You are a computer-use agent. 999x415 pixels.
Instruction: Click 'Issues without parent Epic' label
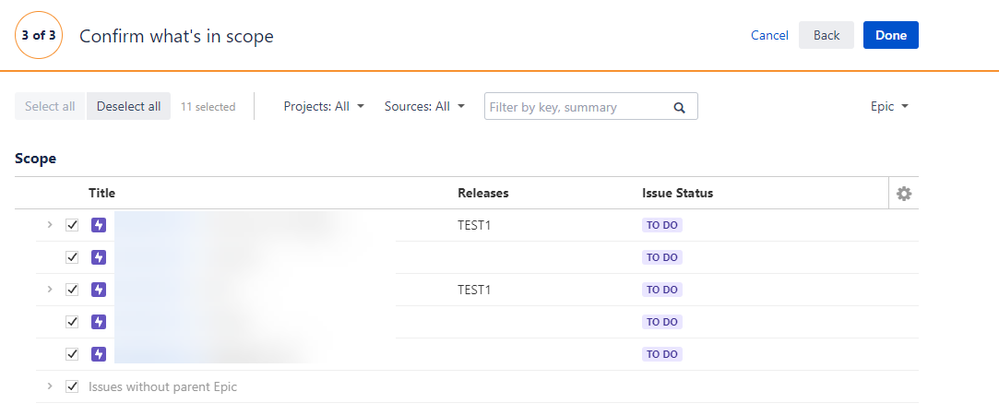click(x=162, y=386)
